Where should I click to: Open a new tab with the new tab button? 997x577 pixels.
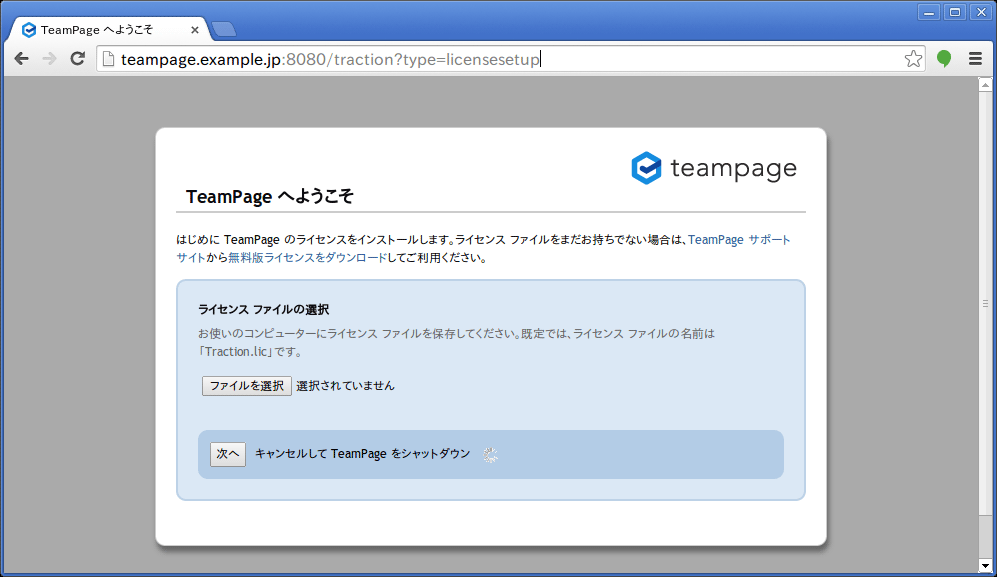coord(224,29)
